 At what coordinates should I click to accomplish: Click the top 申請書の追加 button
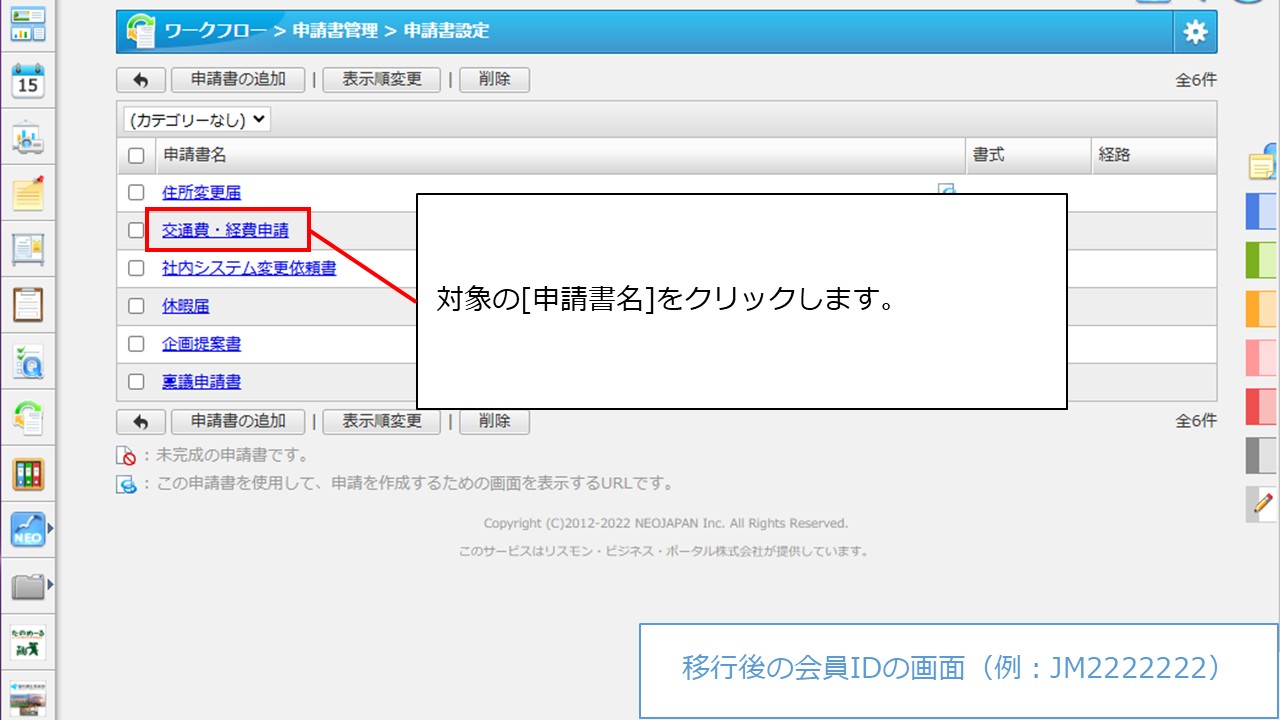point(238,80)
